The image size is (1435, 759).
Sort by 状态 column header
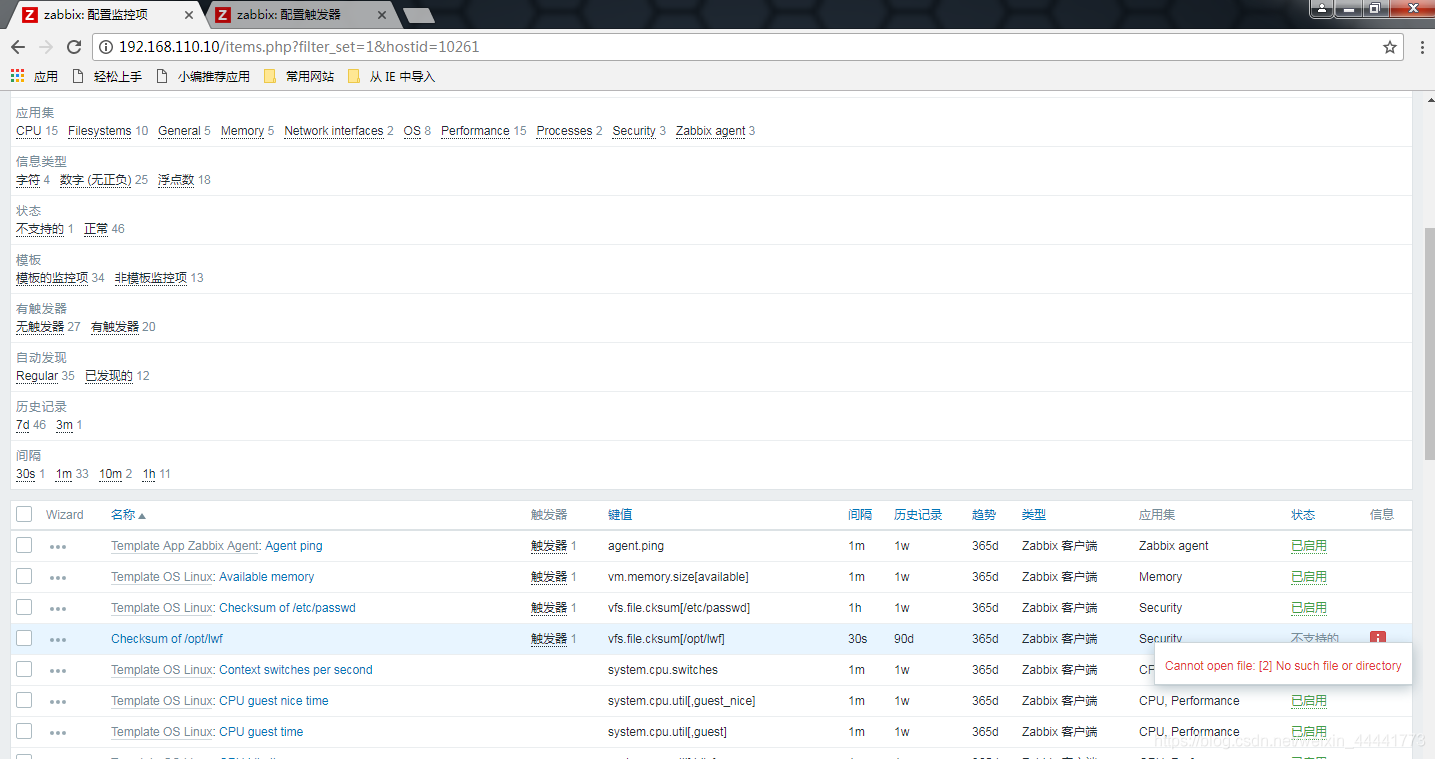click(1303, 514)
